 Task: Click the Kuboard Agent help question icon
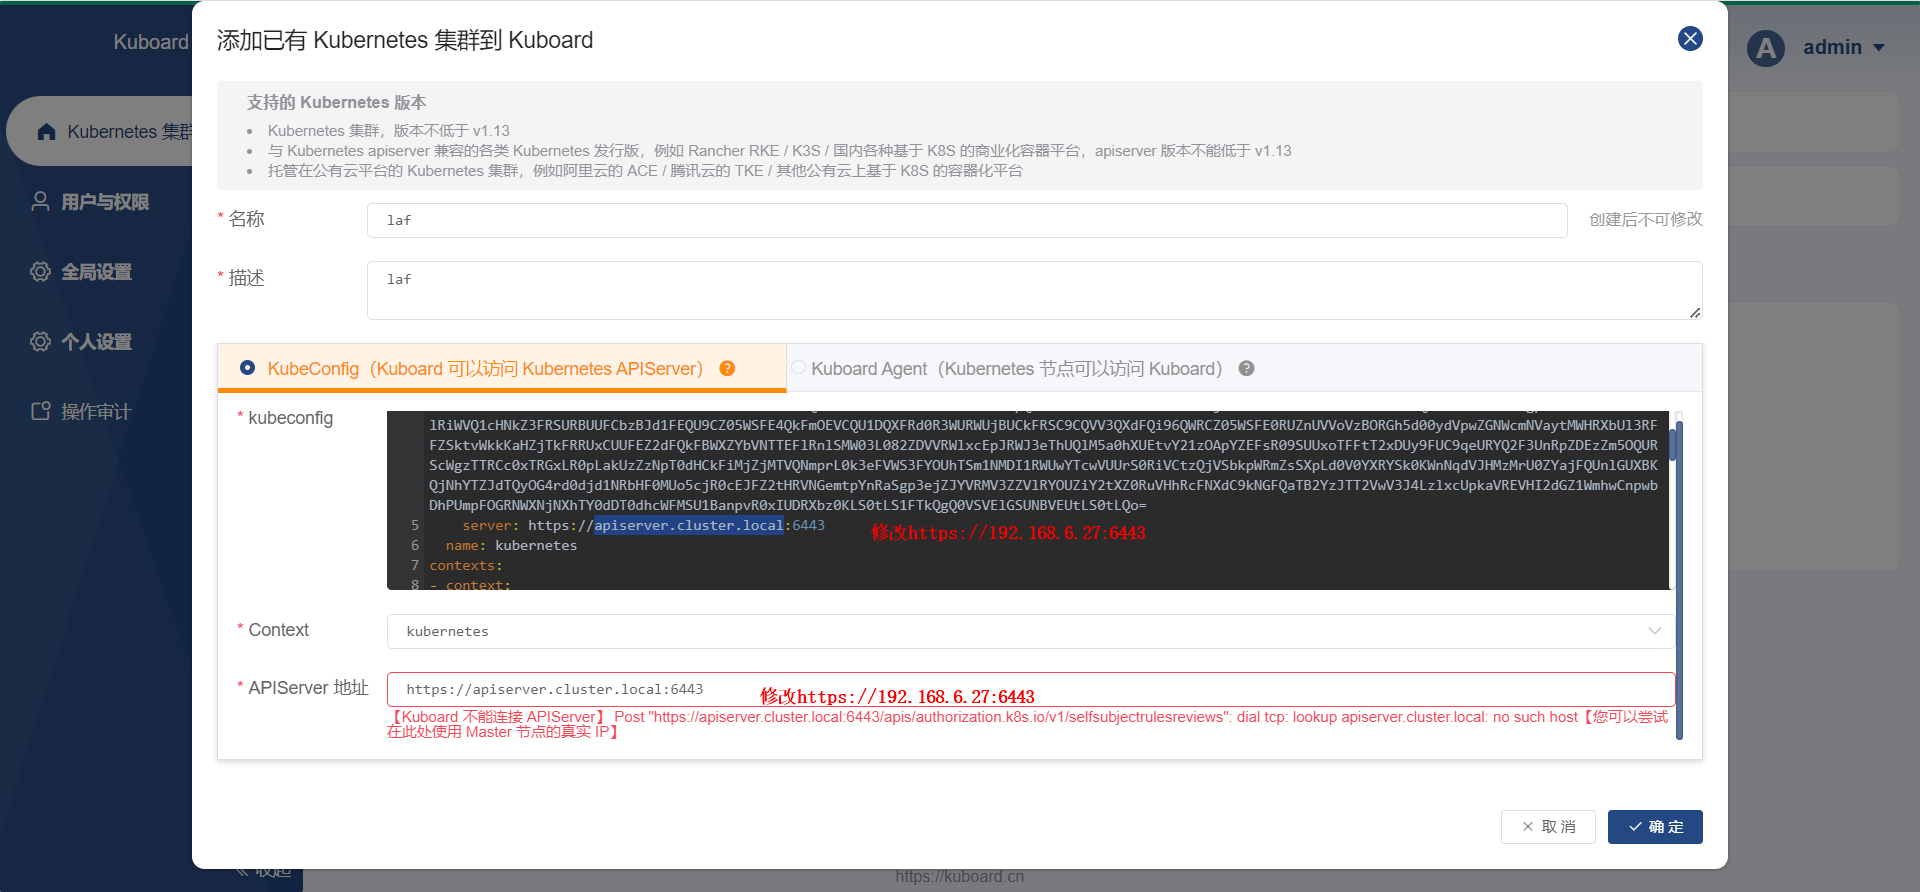(x=1246, y=368)
